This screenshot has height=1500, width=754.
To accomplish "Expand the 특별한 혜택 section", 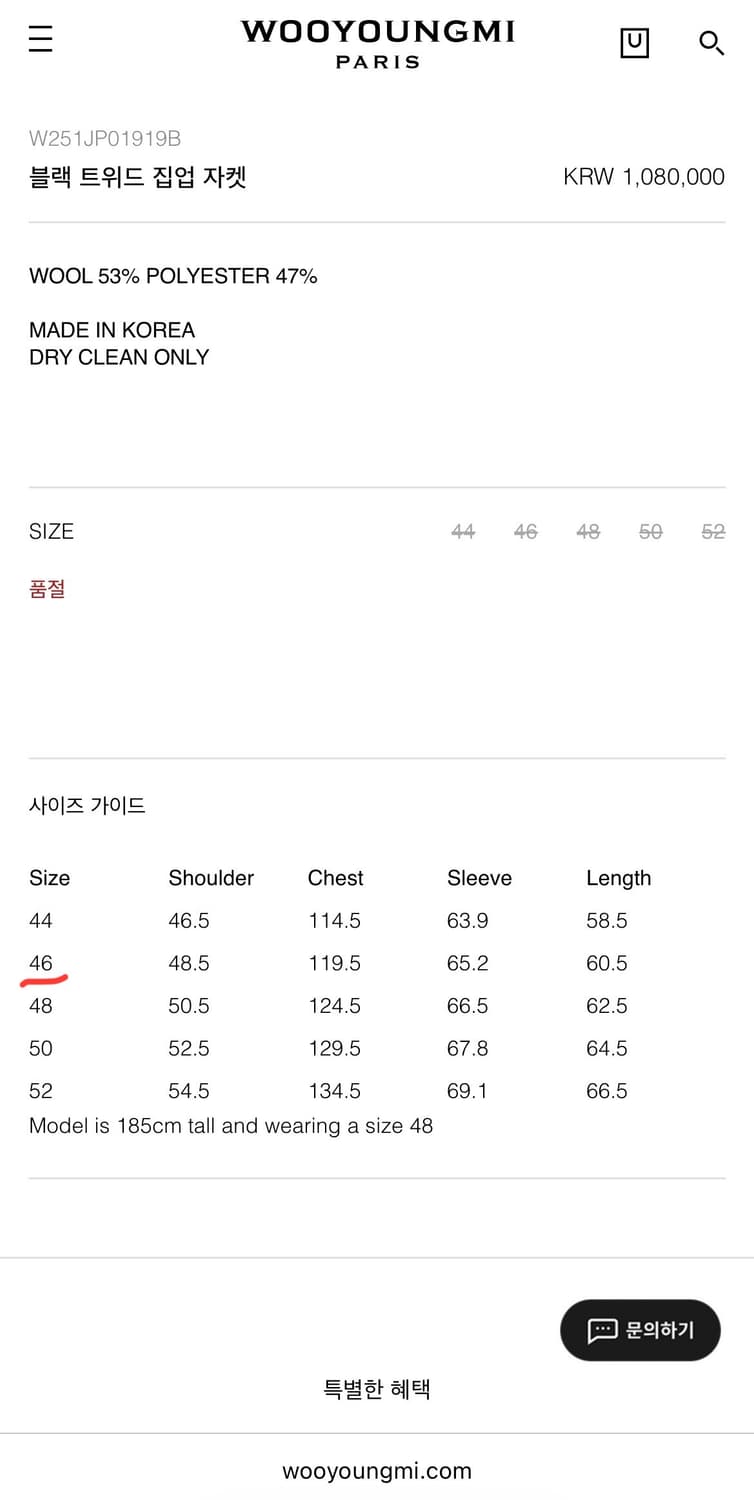I will [377, 1388].
